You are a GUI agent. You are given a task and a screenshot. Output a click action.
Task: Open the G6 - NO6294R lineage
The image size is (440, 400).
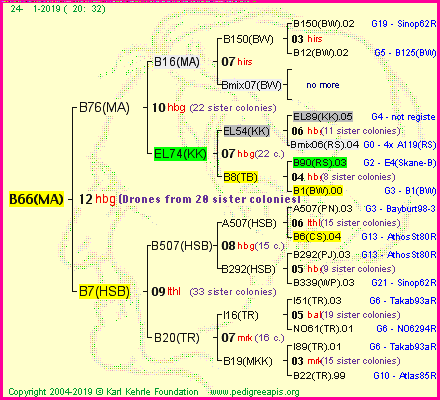pos(406,329)
